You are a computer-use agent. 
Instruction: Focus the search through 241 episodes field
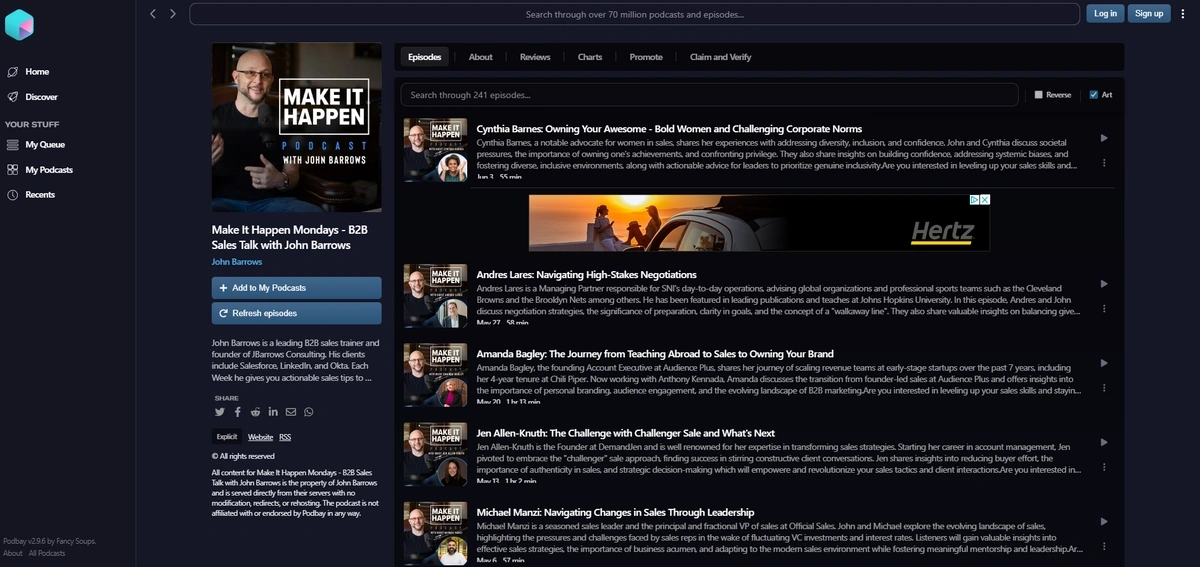tap(710, 95)
